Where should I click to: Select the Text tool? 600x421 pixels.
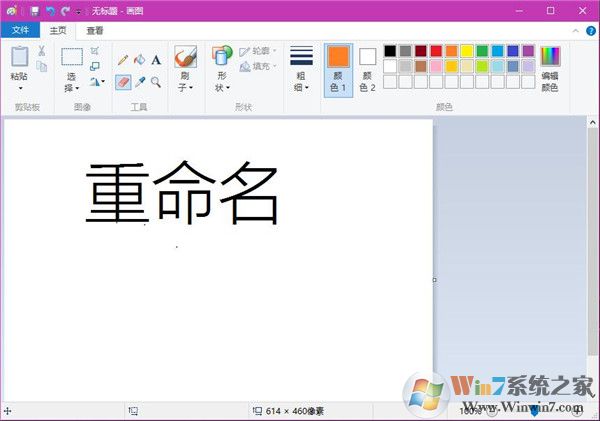156,60
